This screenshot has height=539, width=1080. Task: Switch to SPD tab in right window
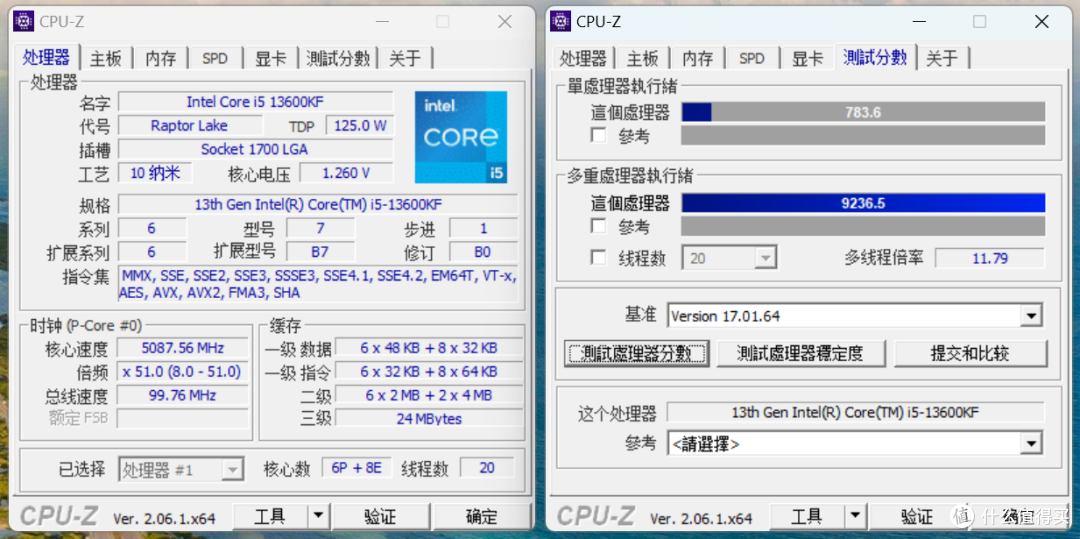tap(751, 59)
